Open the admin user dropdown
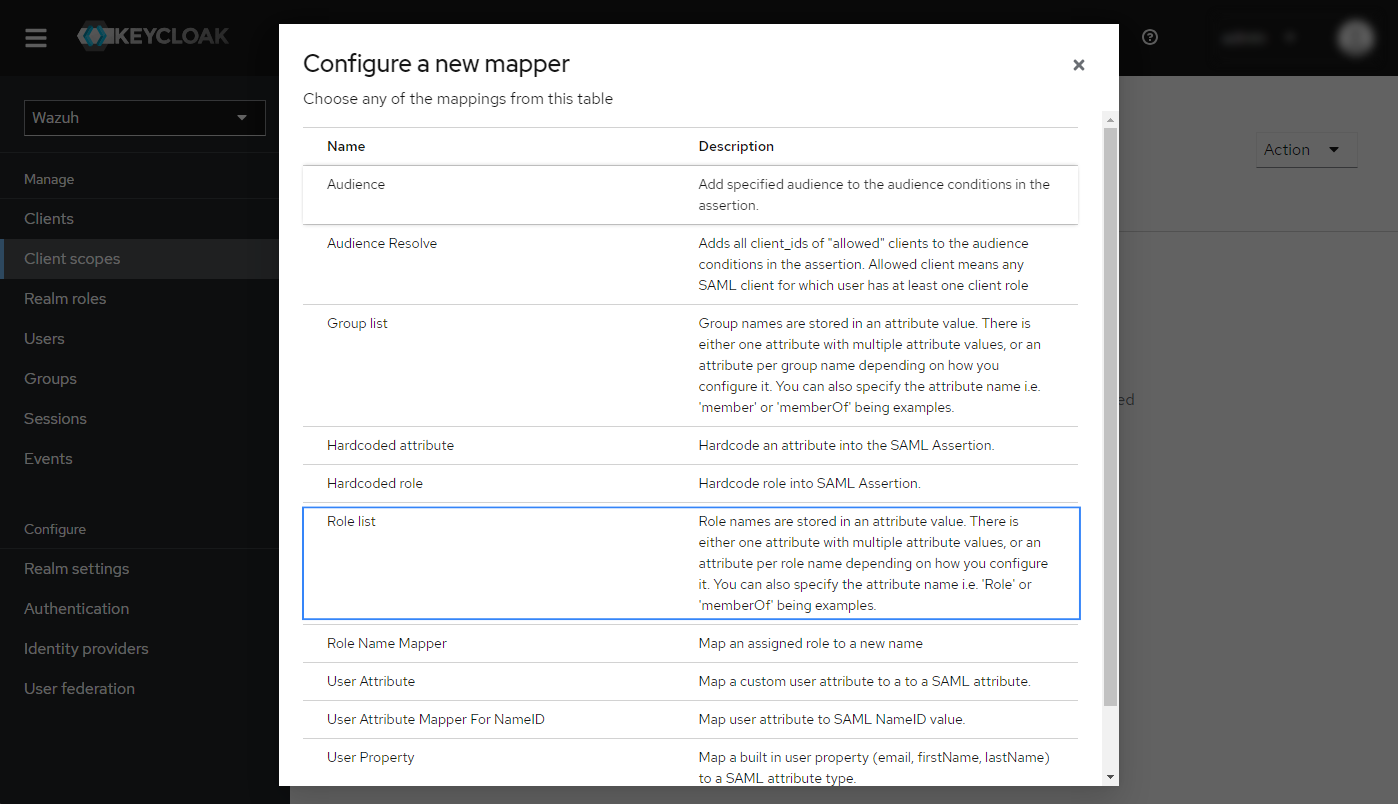The image size is (1398, 804). pos(1258,38)
